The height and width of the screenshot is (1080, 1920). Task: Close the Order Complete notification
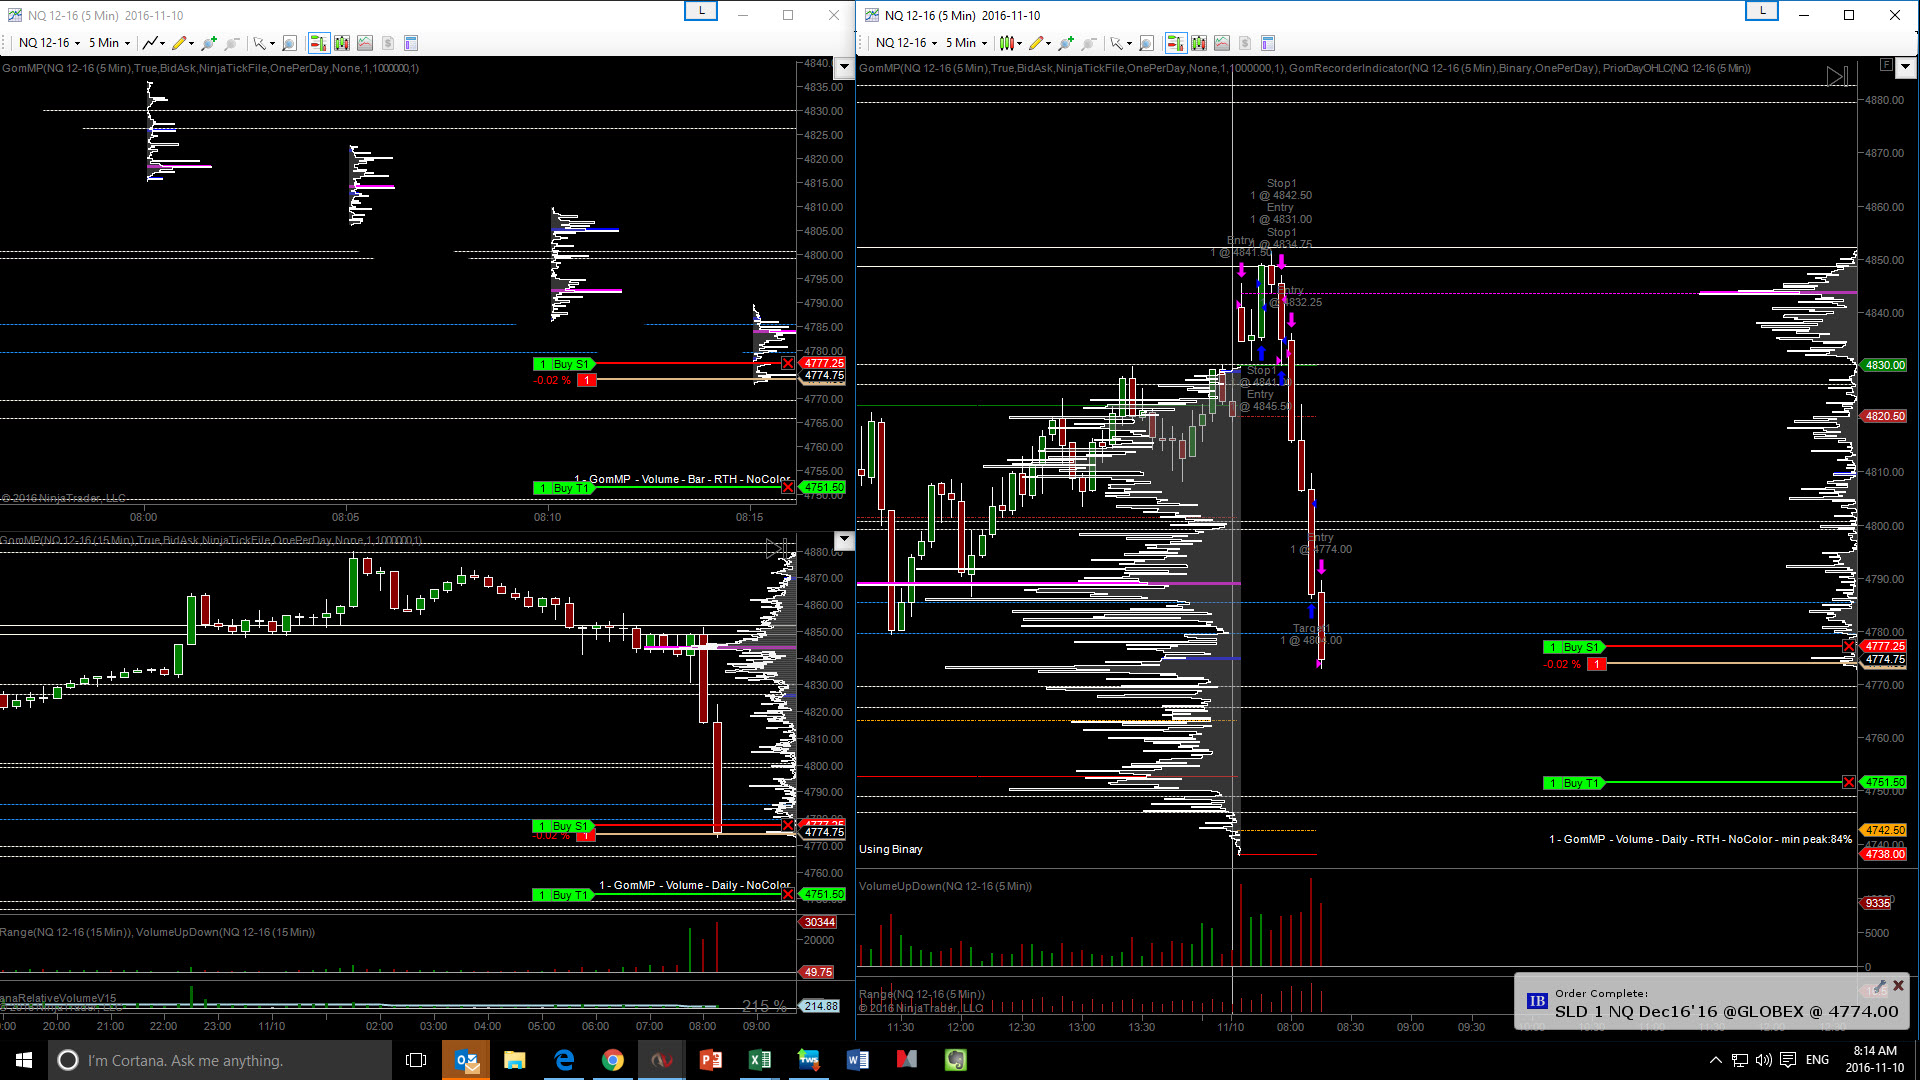(1898, 986)
